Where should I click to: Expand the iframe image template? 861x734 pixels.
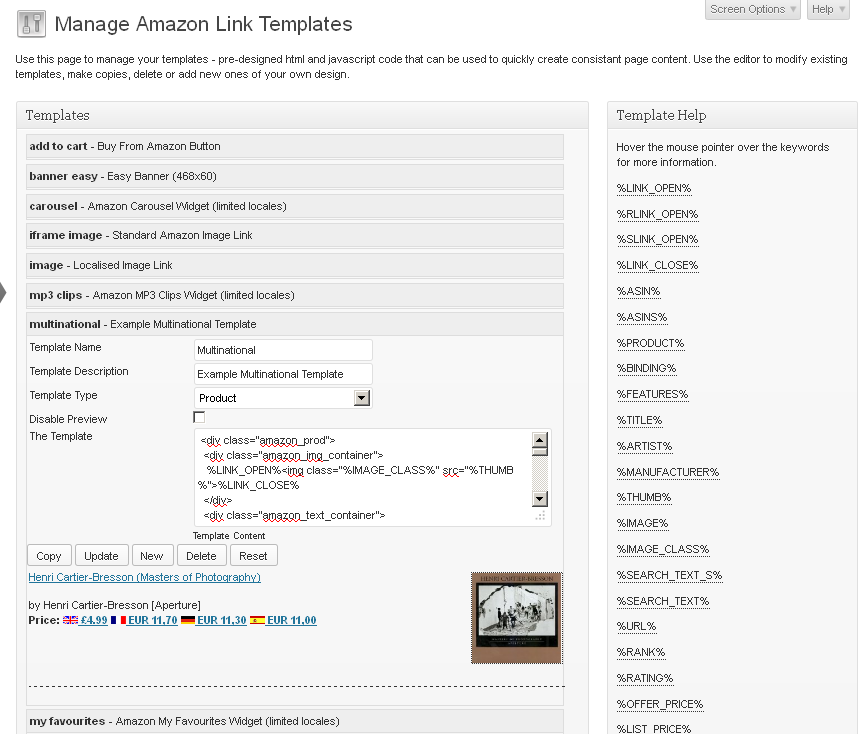click(x=295, y=236)
